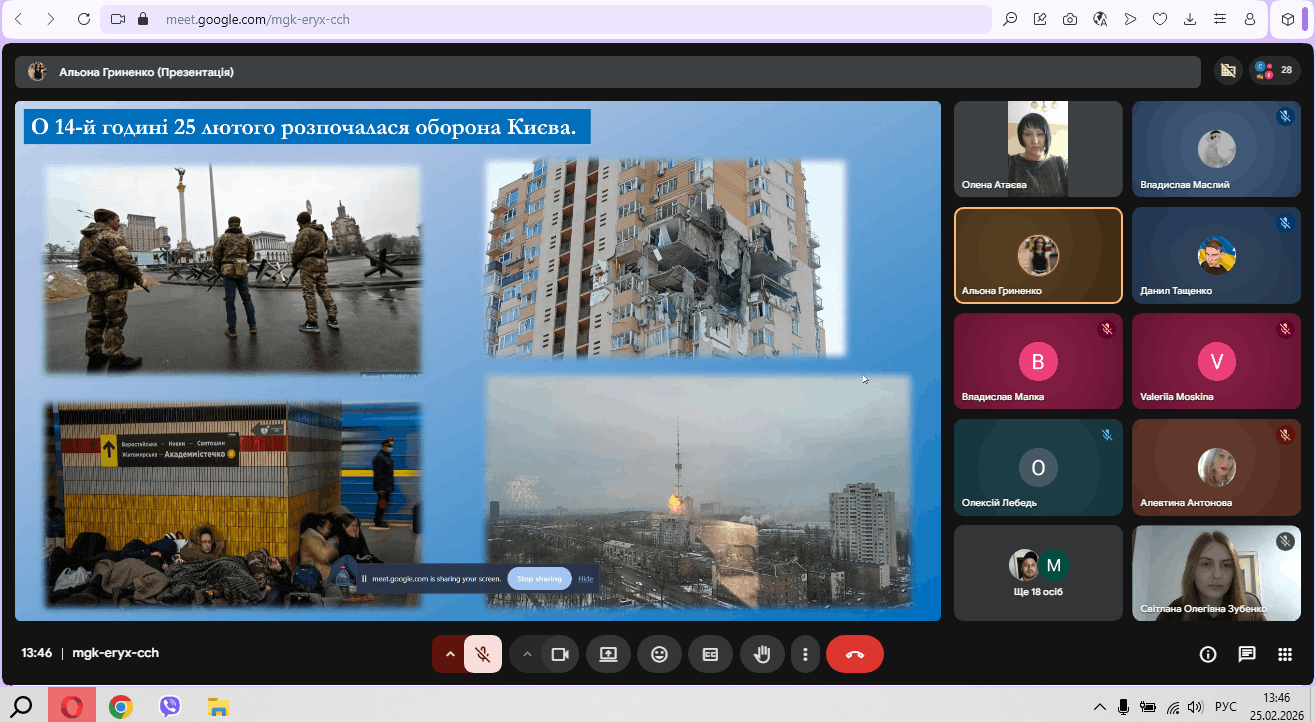Open the emoji reactions panel
The height and width of the screenshot is (722, 1315).
click(x=659, y=654)
